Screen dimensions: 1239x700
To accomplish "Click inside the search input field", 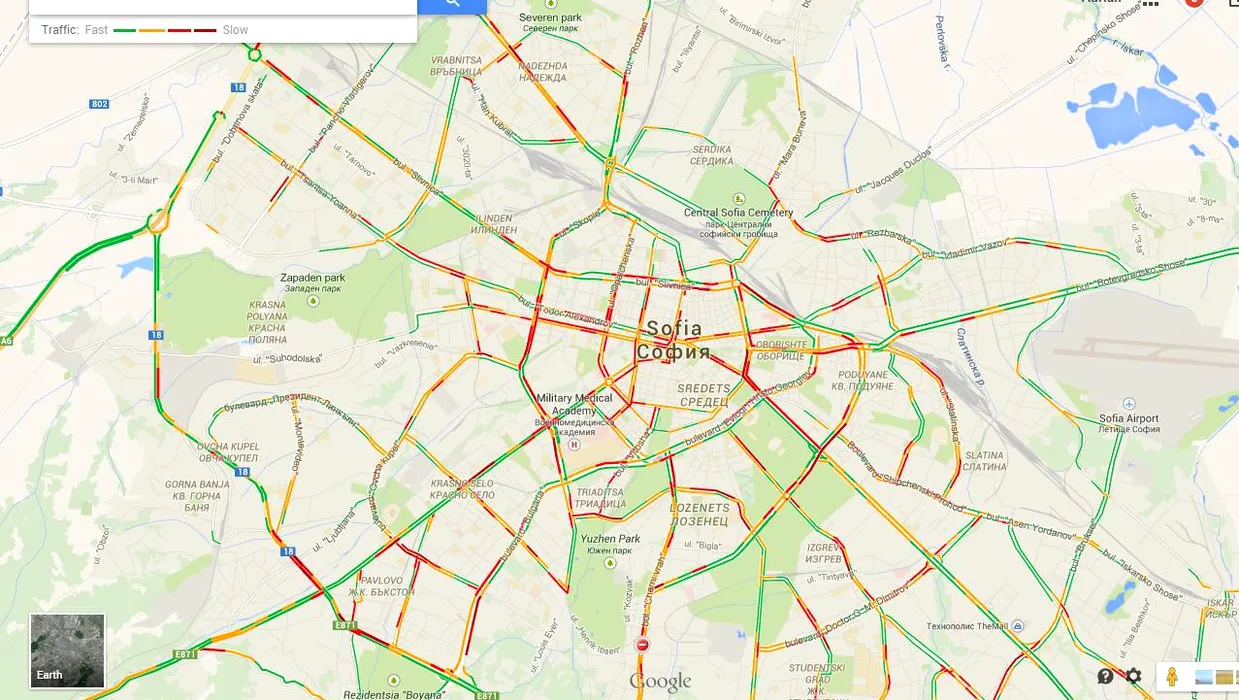I will click(223, 4).
